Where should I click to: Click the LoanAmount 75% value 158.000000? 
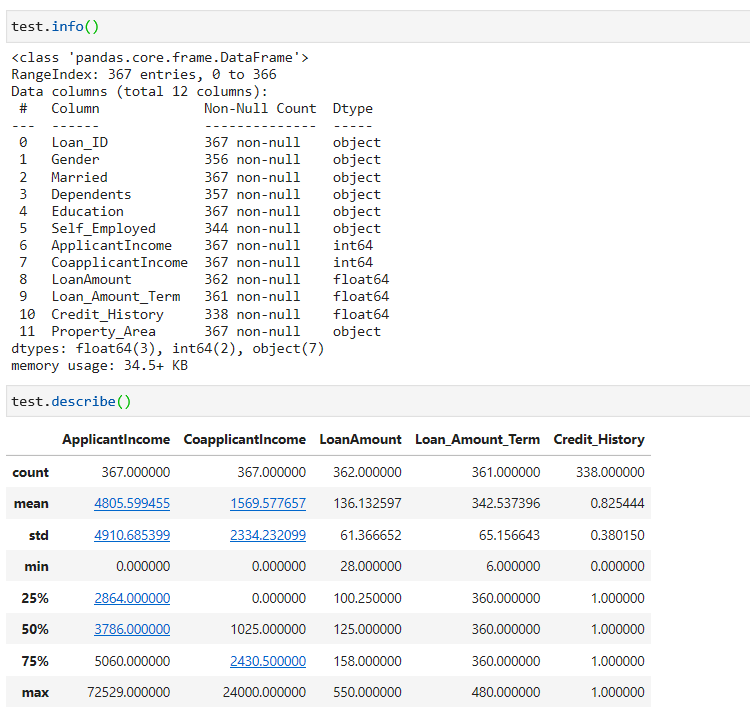click(x=367, y=661)
